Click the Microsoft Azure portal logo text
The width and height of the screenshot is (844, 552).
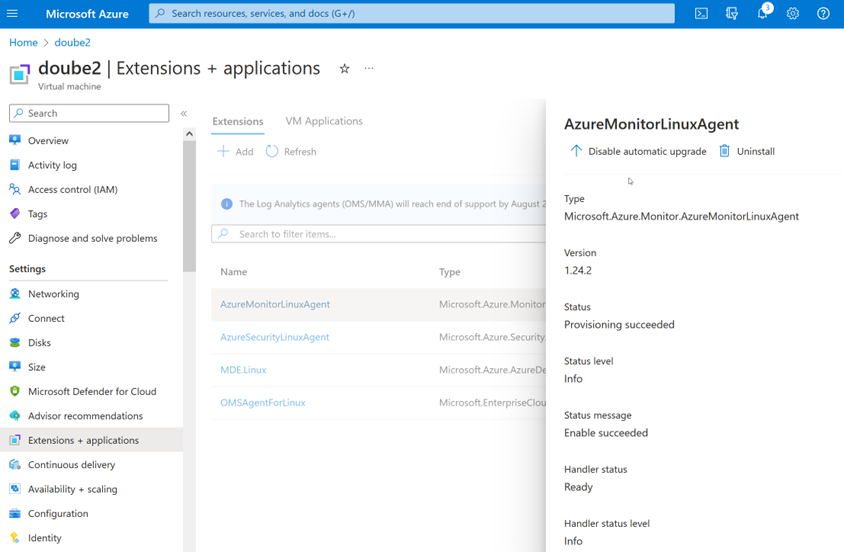click(x=87, y=14)
